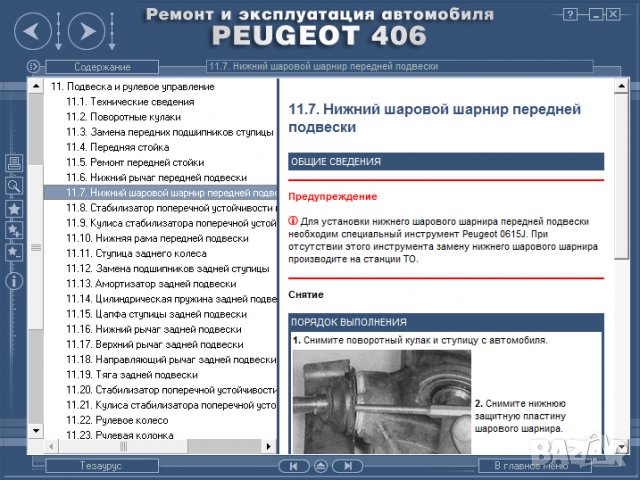Open the Содержание tab

102,67
